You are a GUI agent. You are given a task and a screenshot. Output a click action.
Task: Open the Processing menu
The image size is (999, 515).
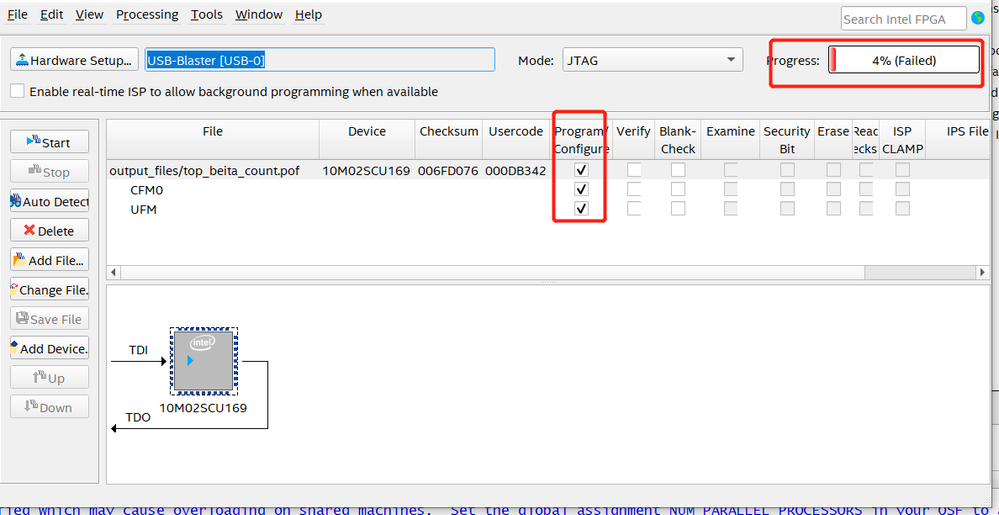pos(147,15)
